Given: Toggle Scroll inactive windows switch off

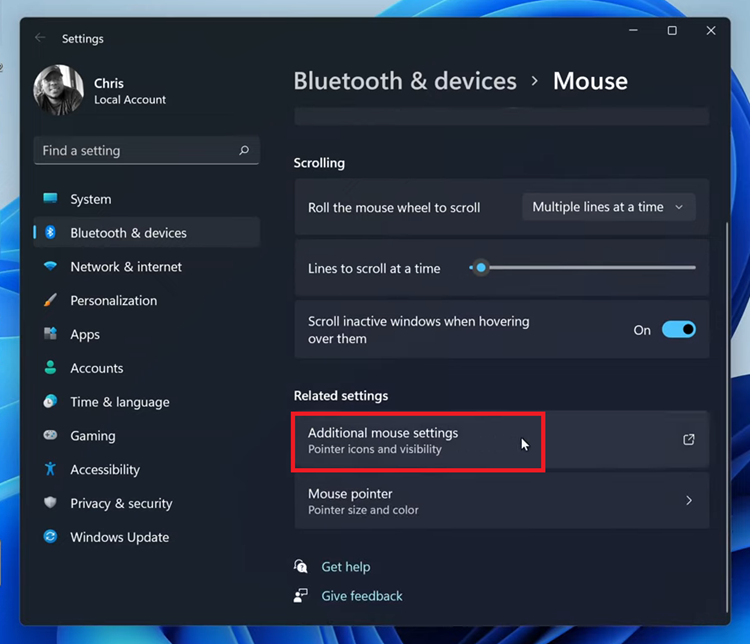Looking at the screenshot, I should (x=679, y=330).
